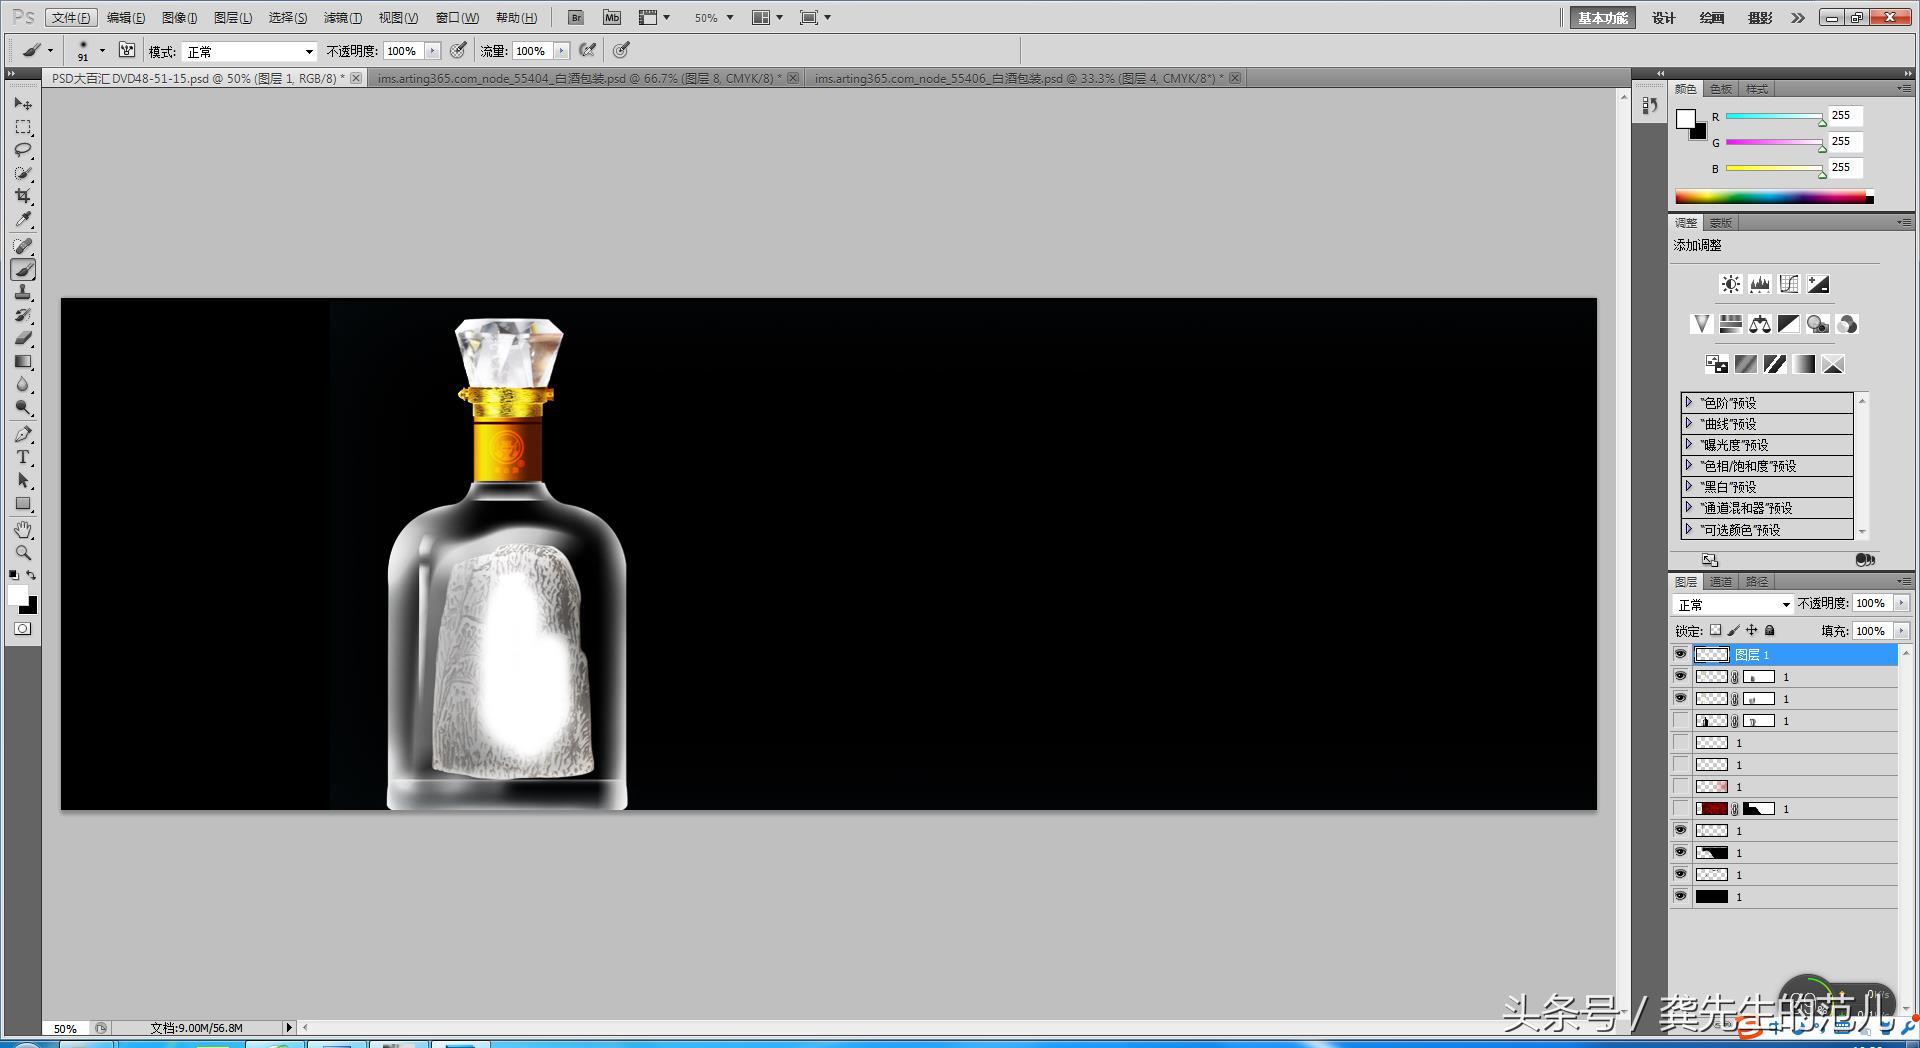Screen dimensions: 1920x1048
Task: Open the brush 模式 blending dropdown
Action: coord(249,51)
